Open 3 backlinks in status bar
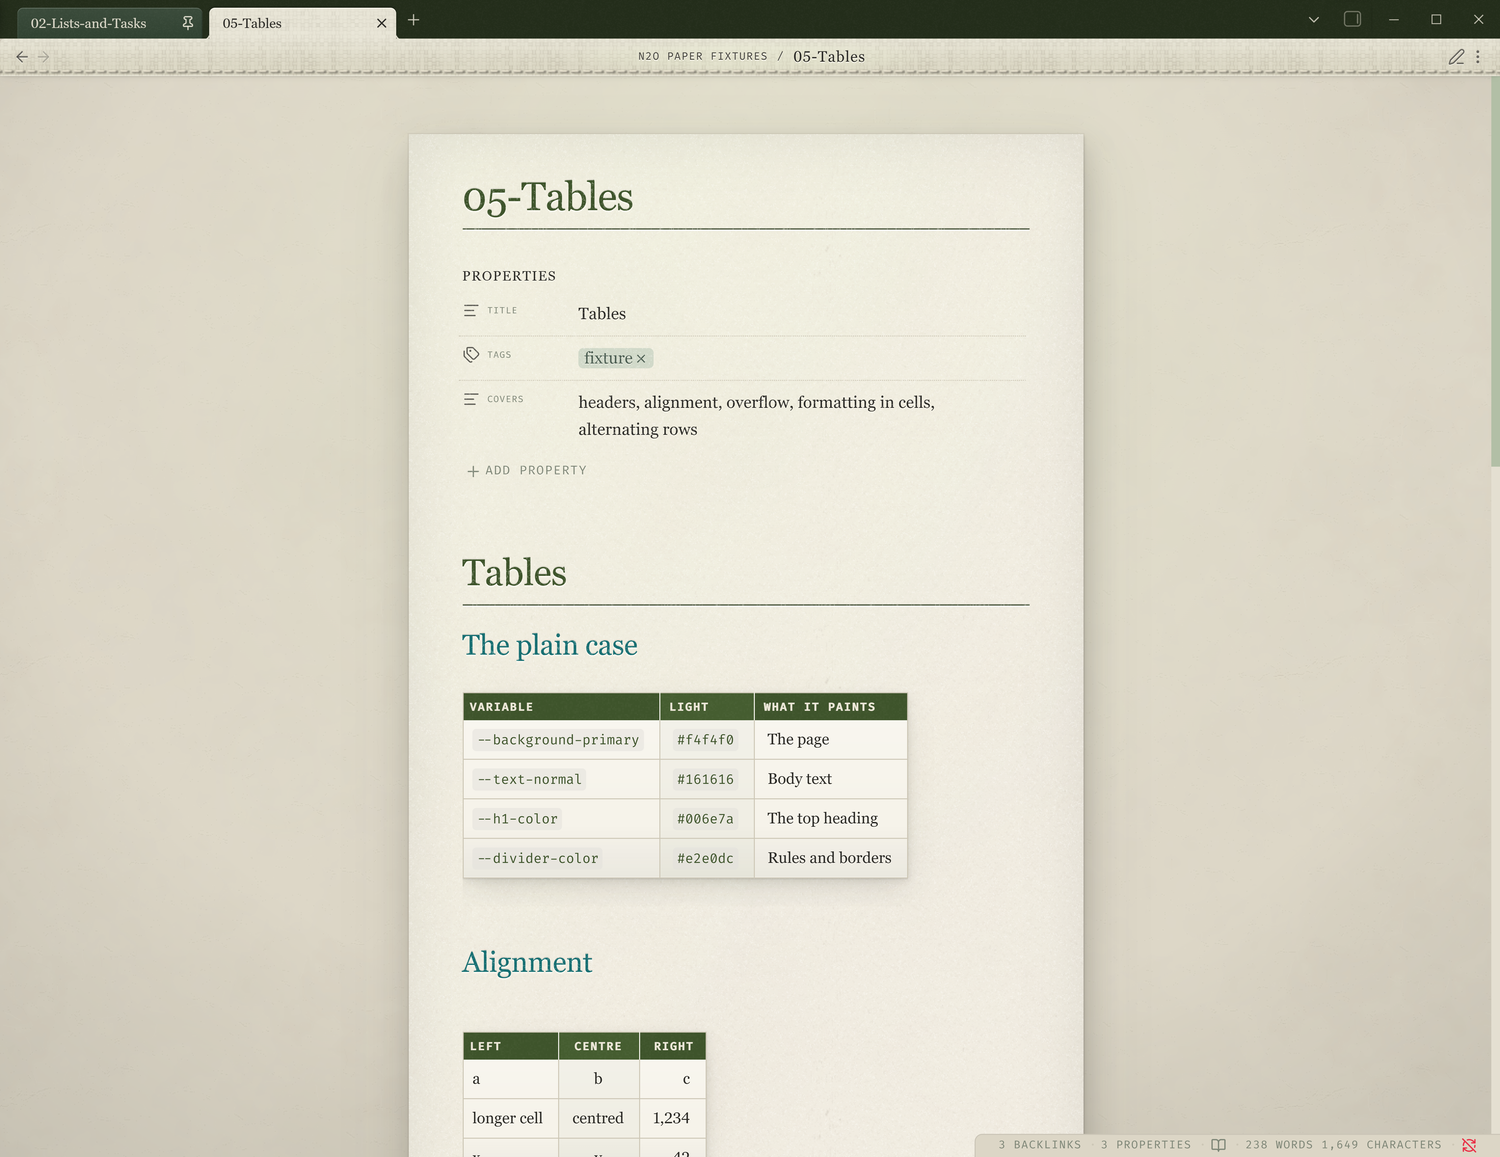Screen dimensions: 1500x1157 (1039, 1145)
